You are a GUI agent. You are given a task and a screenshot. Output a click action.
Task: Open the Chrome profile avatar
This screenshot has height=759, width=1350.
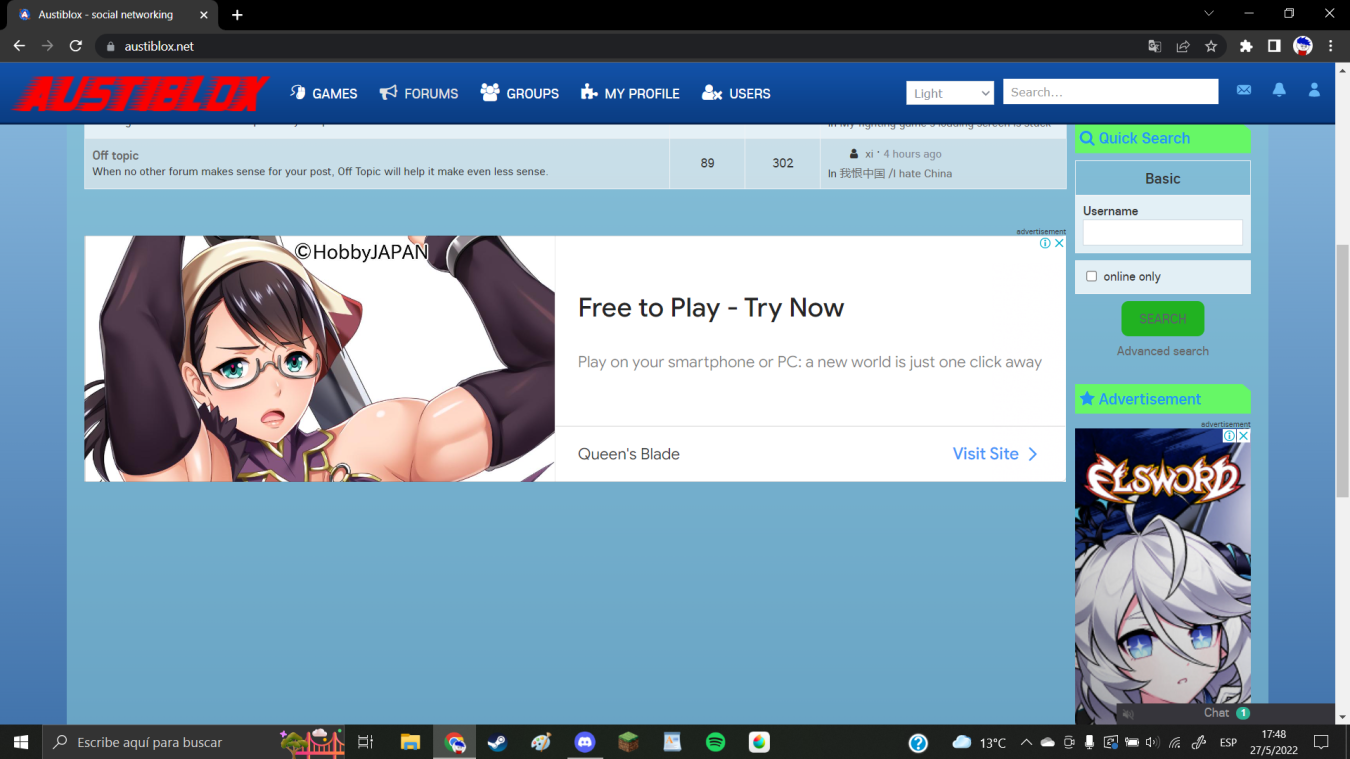[x=1303, y=46]
